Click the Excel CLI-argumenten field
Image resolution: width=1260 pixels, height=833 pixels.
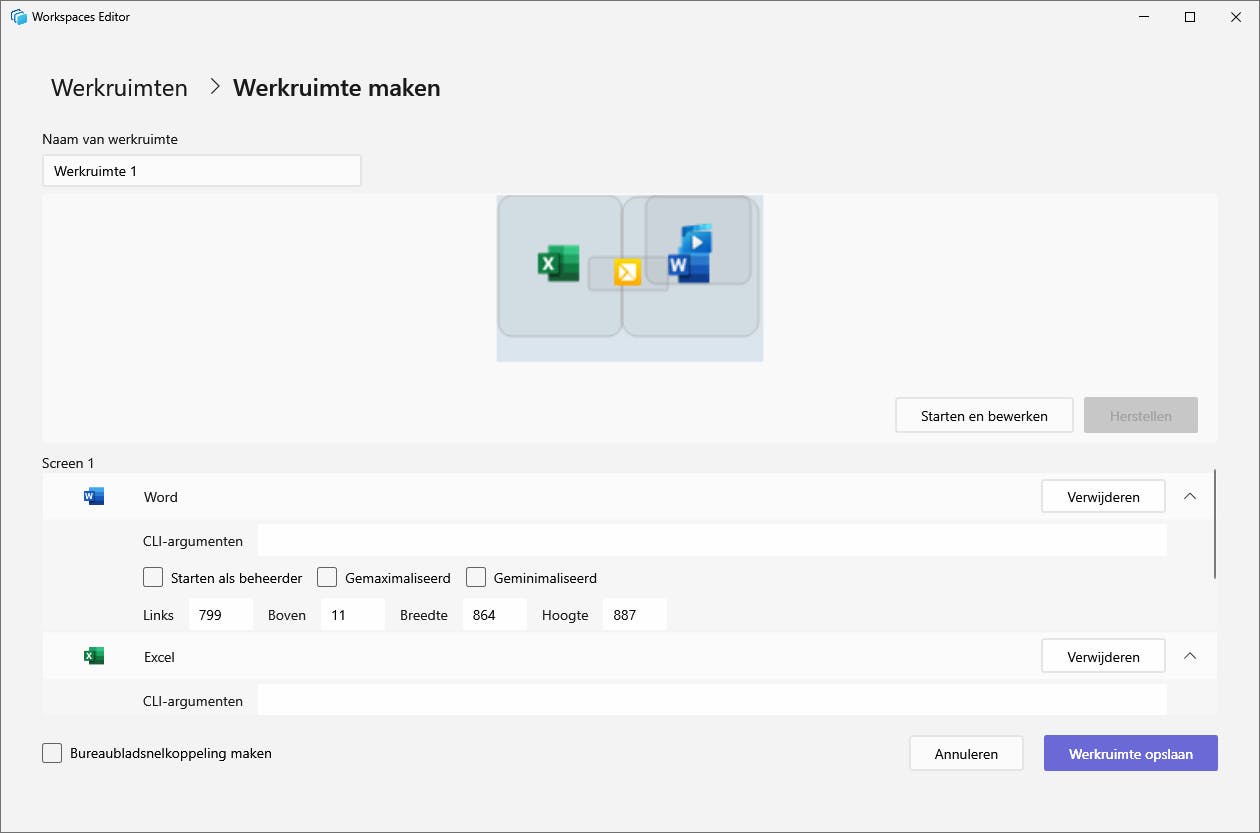pos(712,700)
